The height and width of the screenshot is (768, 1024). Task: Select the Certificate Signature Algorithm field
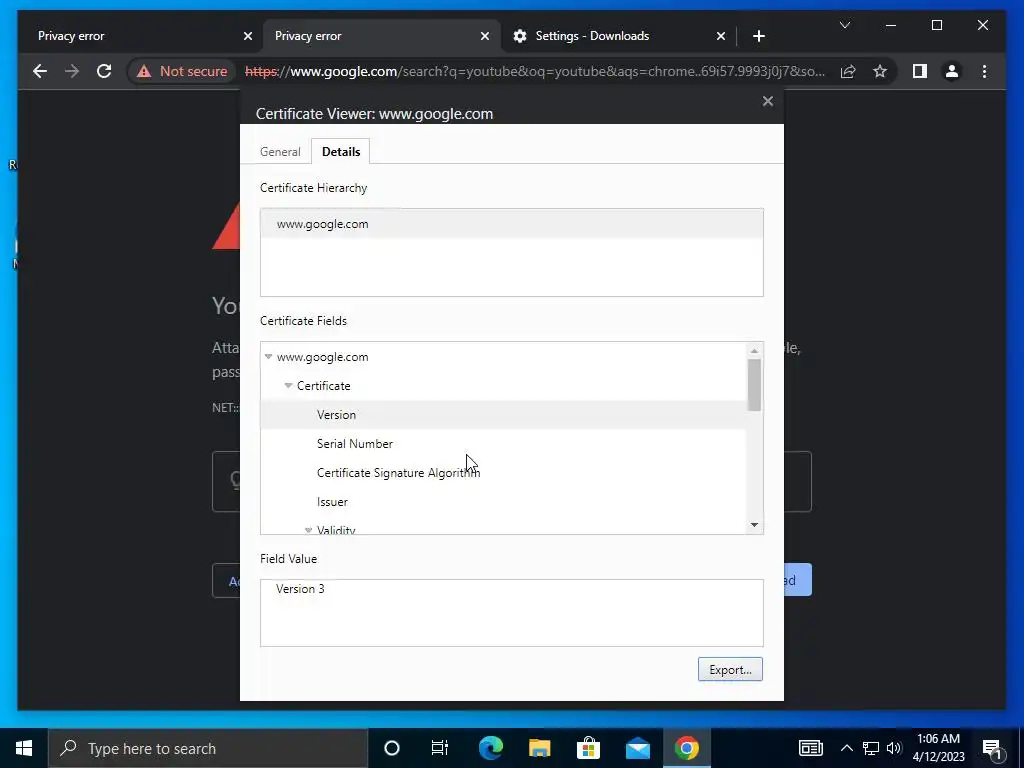tap(503, 472)
